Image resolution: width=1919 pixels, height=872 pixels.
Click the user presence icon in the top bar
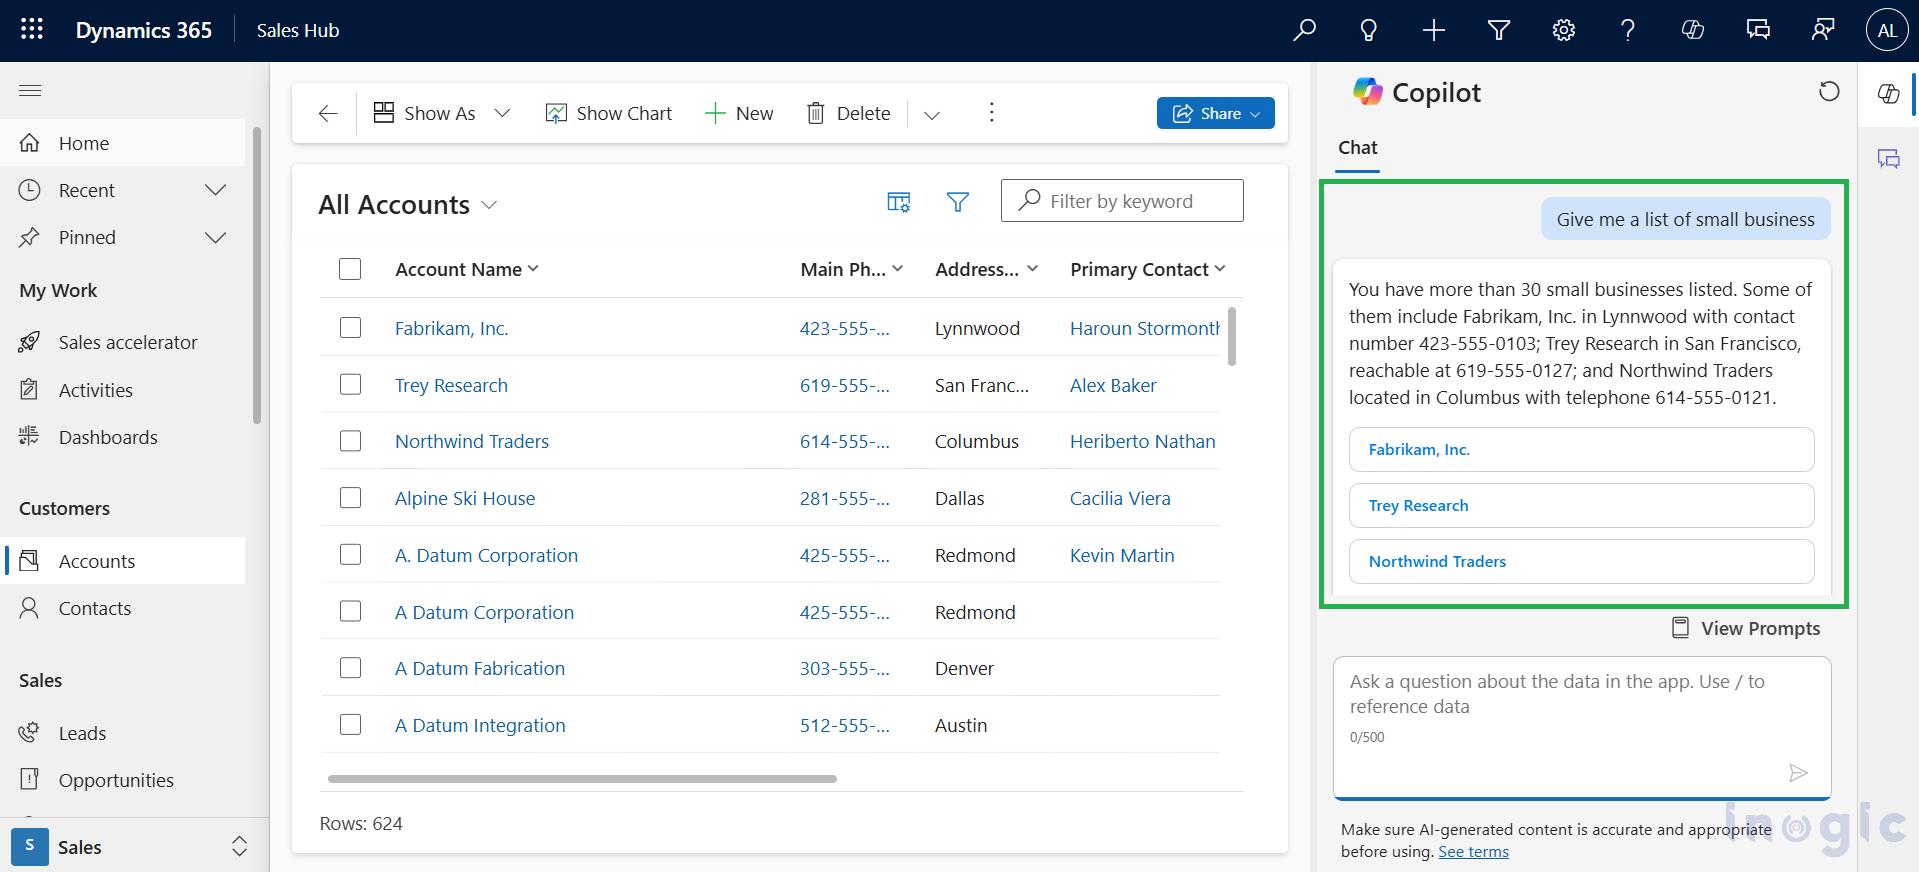(1823, 30)
